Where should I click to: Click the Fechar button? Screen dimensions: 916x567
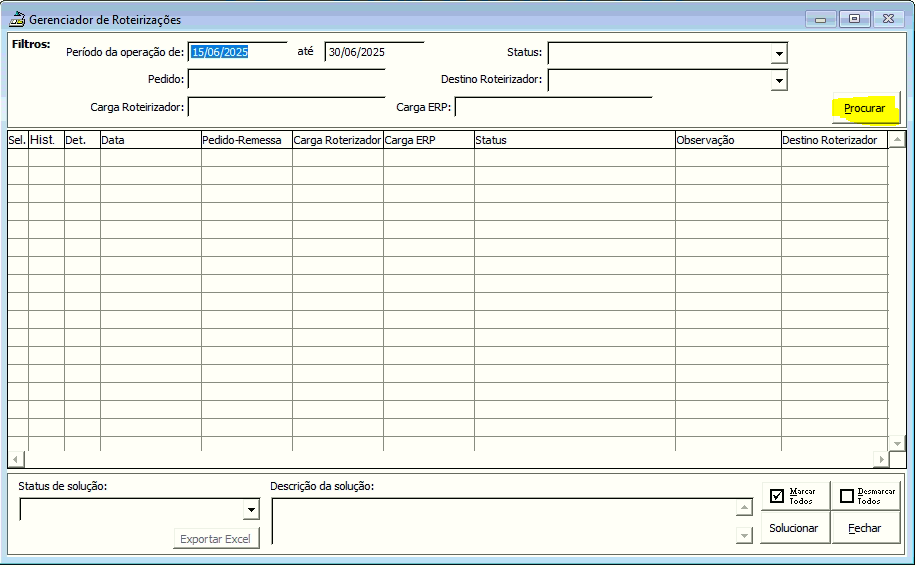point(865,528)
